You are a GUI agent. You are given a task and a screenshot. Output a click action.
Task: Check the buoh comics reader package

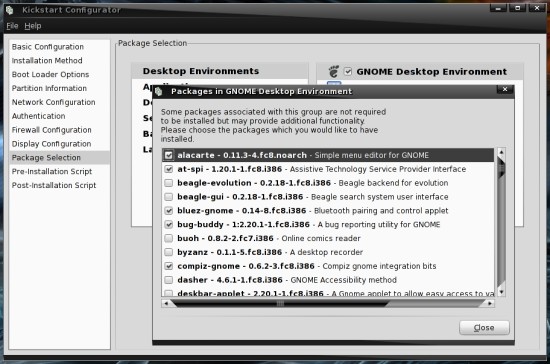(x=169, y=238)
